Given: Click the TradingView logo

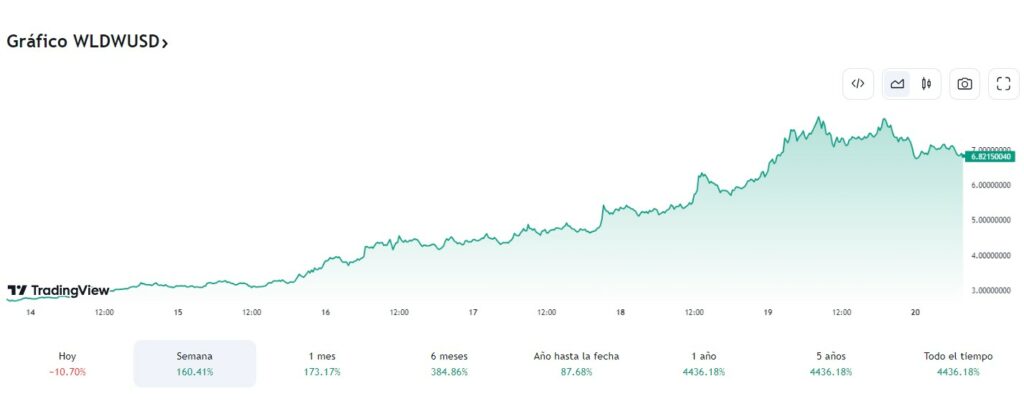Looking at the screenshot, I should 58,290.
